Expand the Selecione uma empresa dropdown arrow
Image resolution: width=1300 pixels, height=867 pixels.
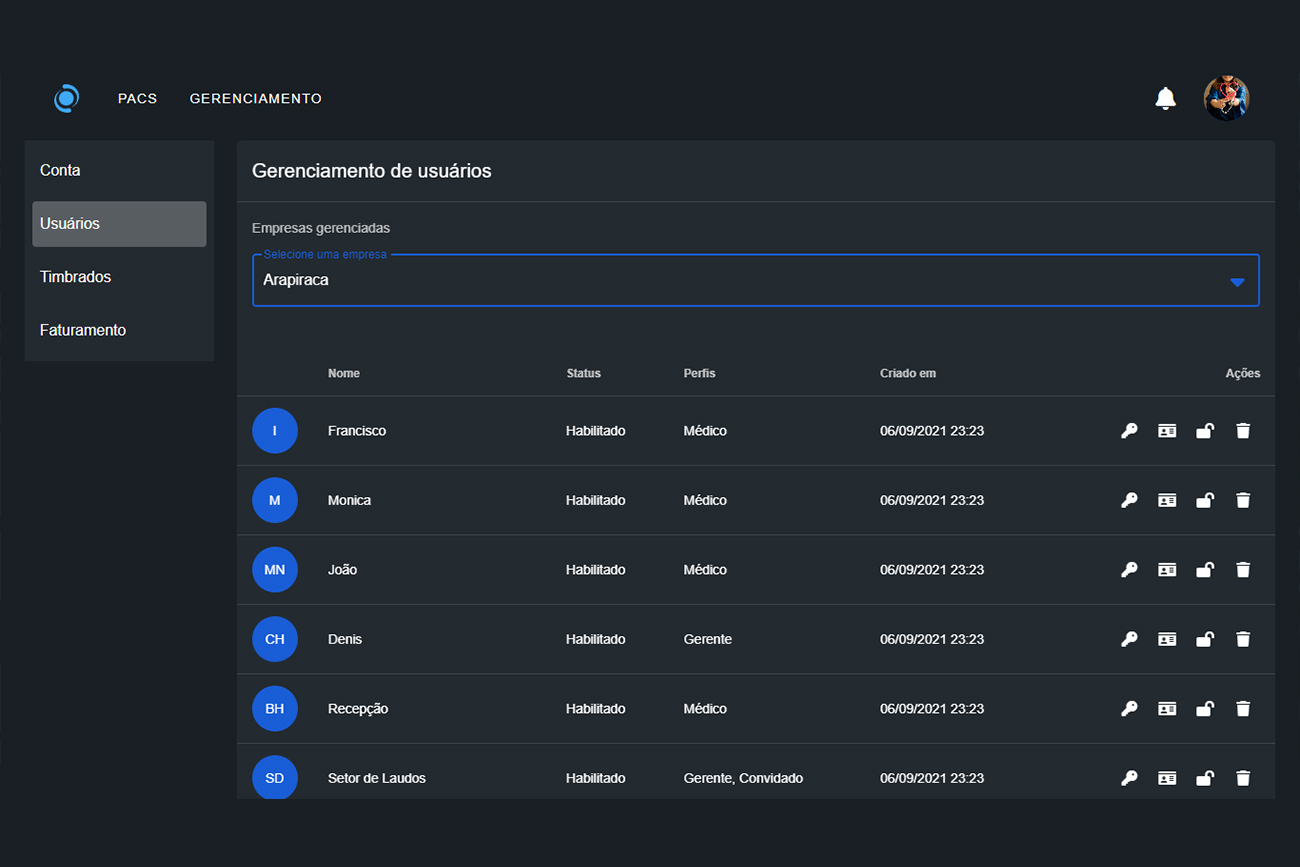pos(1237,282)
